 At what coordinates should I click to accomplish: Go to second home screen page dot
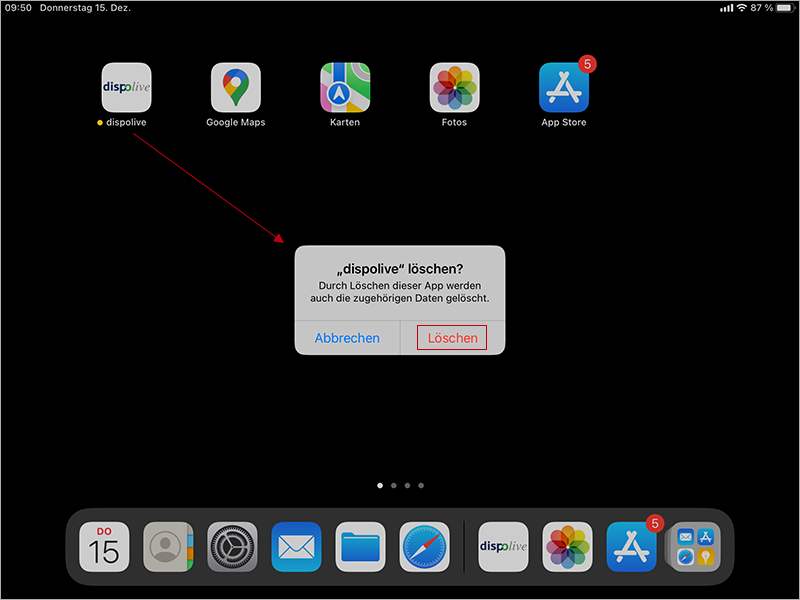point(393,486)
